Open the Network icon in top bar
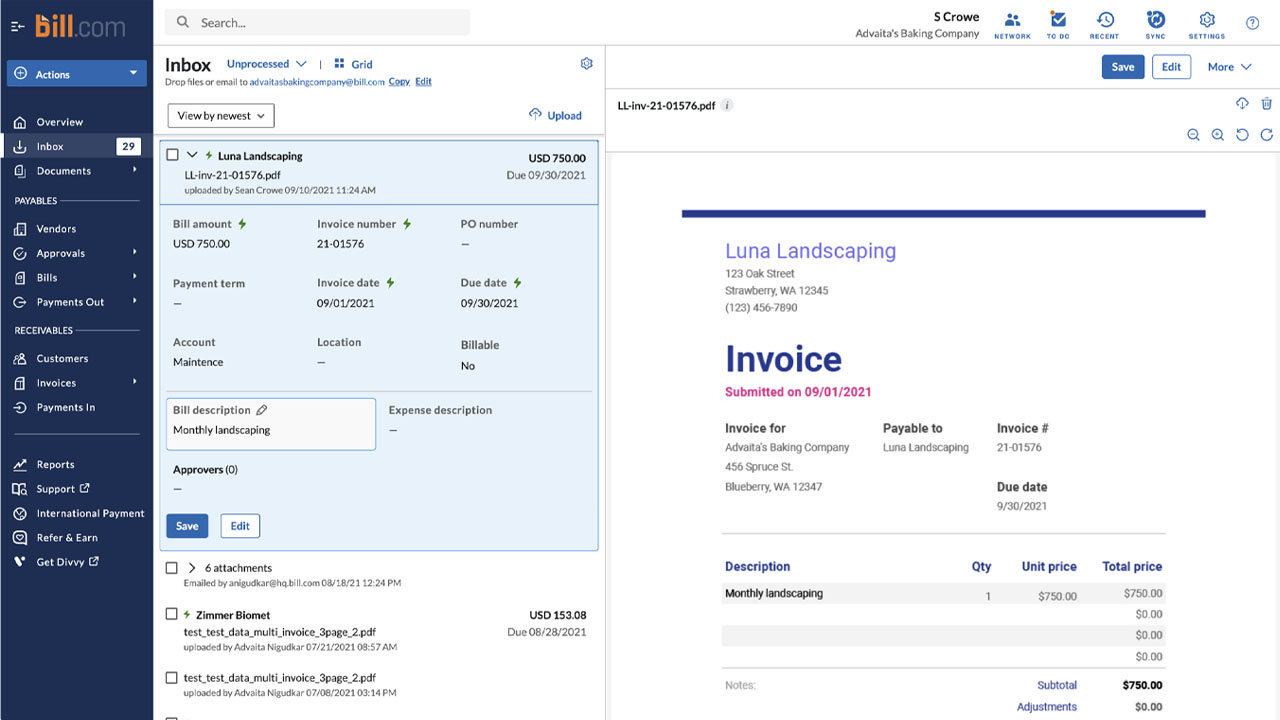 (1012, 24)
